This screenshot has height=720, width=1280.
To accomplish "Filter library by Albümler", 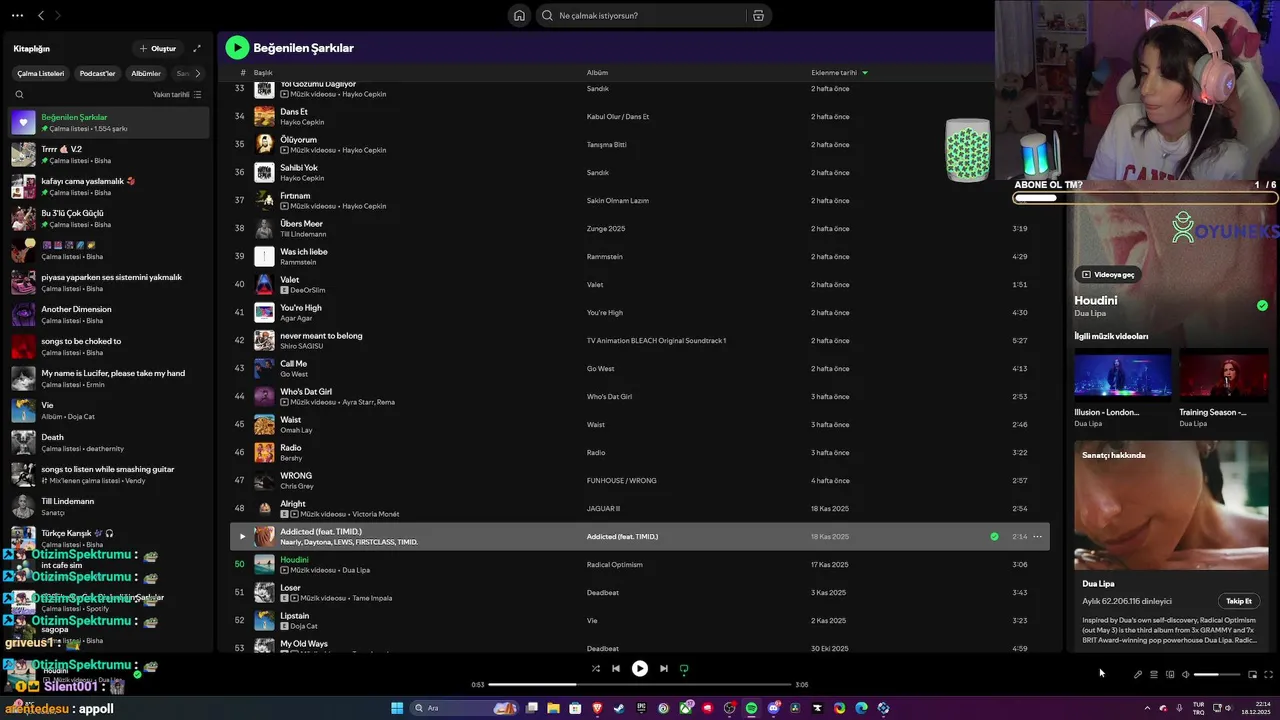I will 146,73.
